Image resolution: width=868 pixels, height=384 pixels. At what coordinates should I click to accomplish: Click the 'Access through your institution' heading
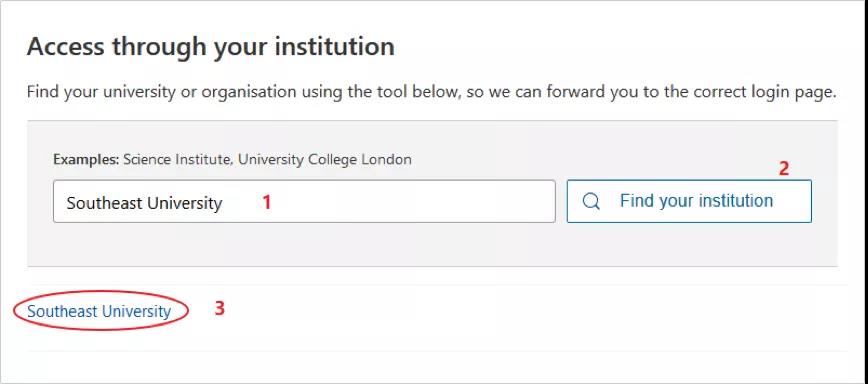click(210, 46)
